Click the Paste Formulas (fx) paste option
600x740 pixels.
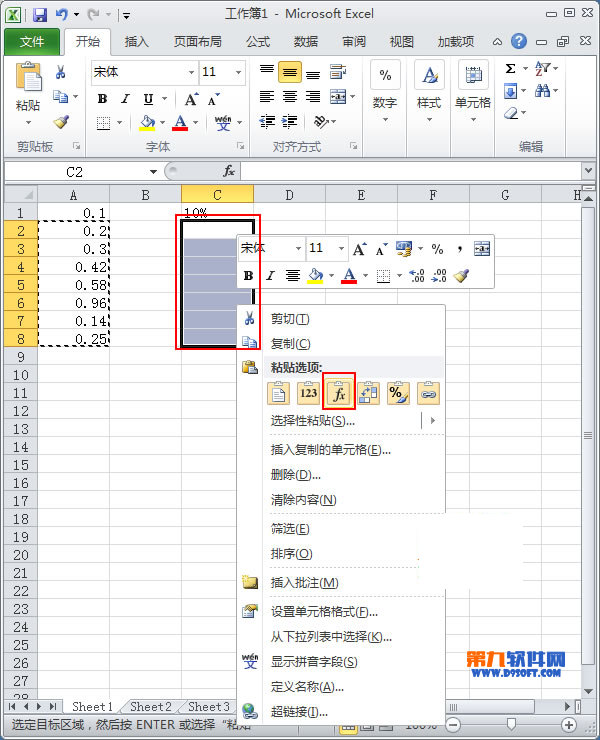point(340,392)
